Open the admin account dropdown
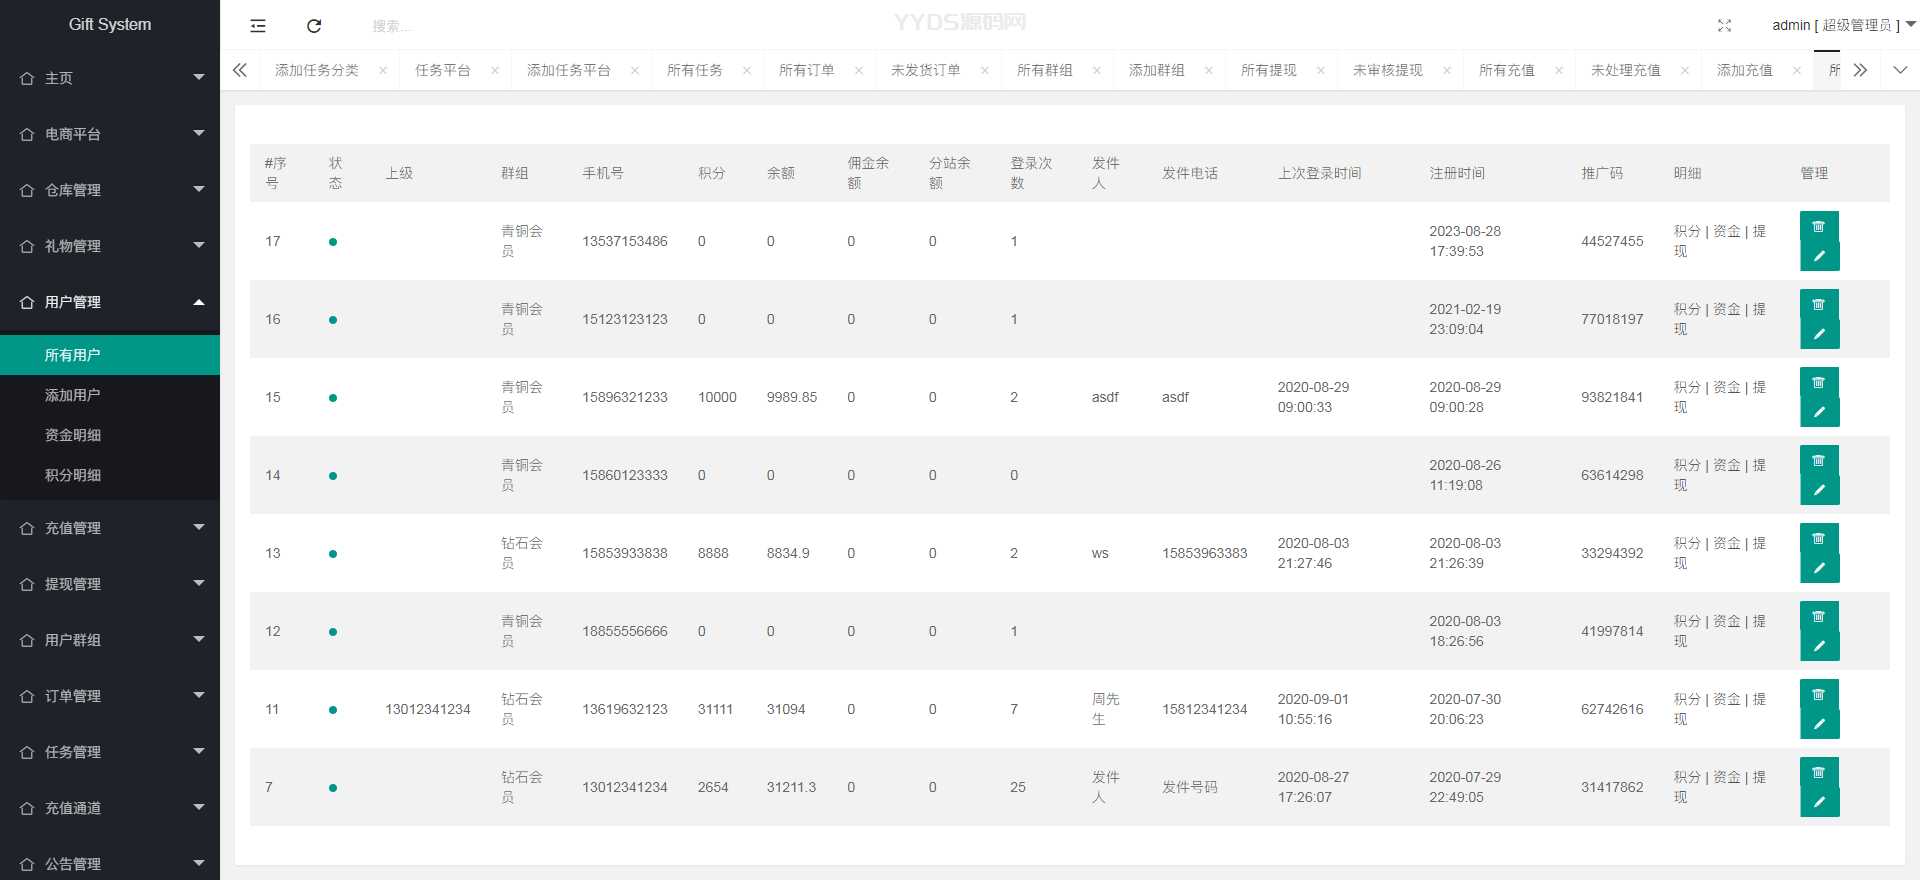 [x=1842, y=25]
